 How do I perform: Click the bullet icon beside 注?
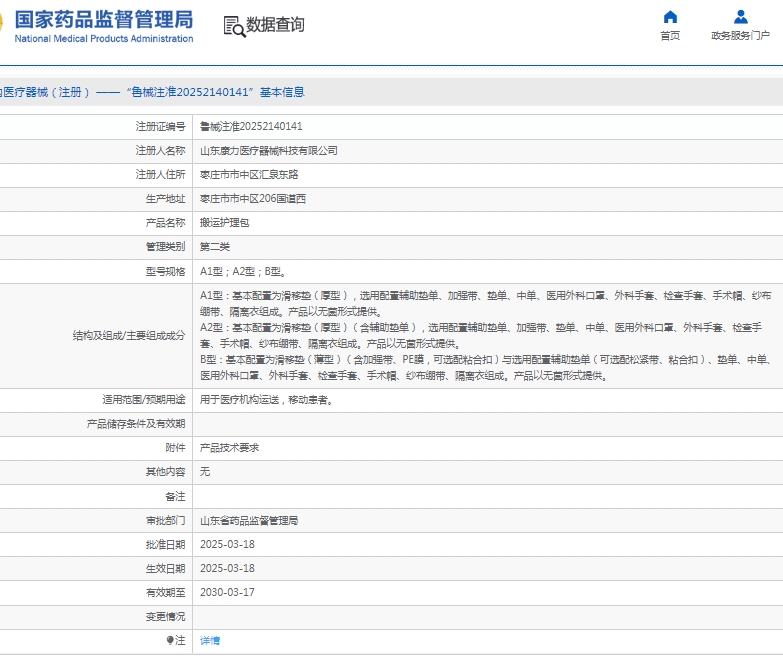[x=170, y=640]
